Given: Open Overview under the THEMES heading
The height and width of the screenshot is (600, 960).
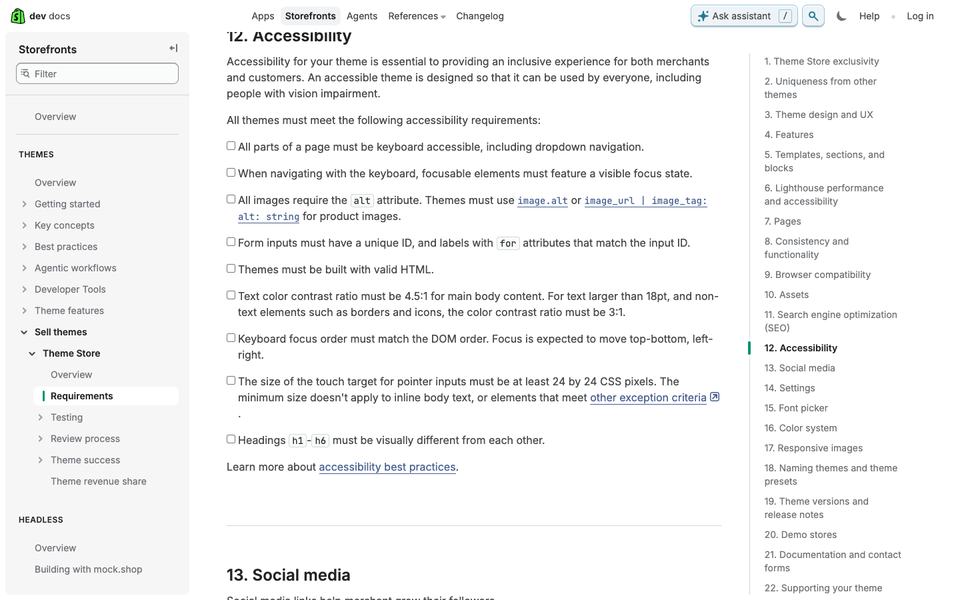Looking at the screenshot, I should [55, 182].
